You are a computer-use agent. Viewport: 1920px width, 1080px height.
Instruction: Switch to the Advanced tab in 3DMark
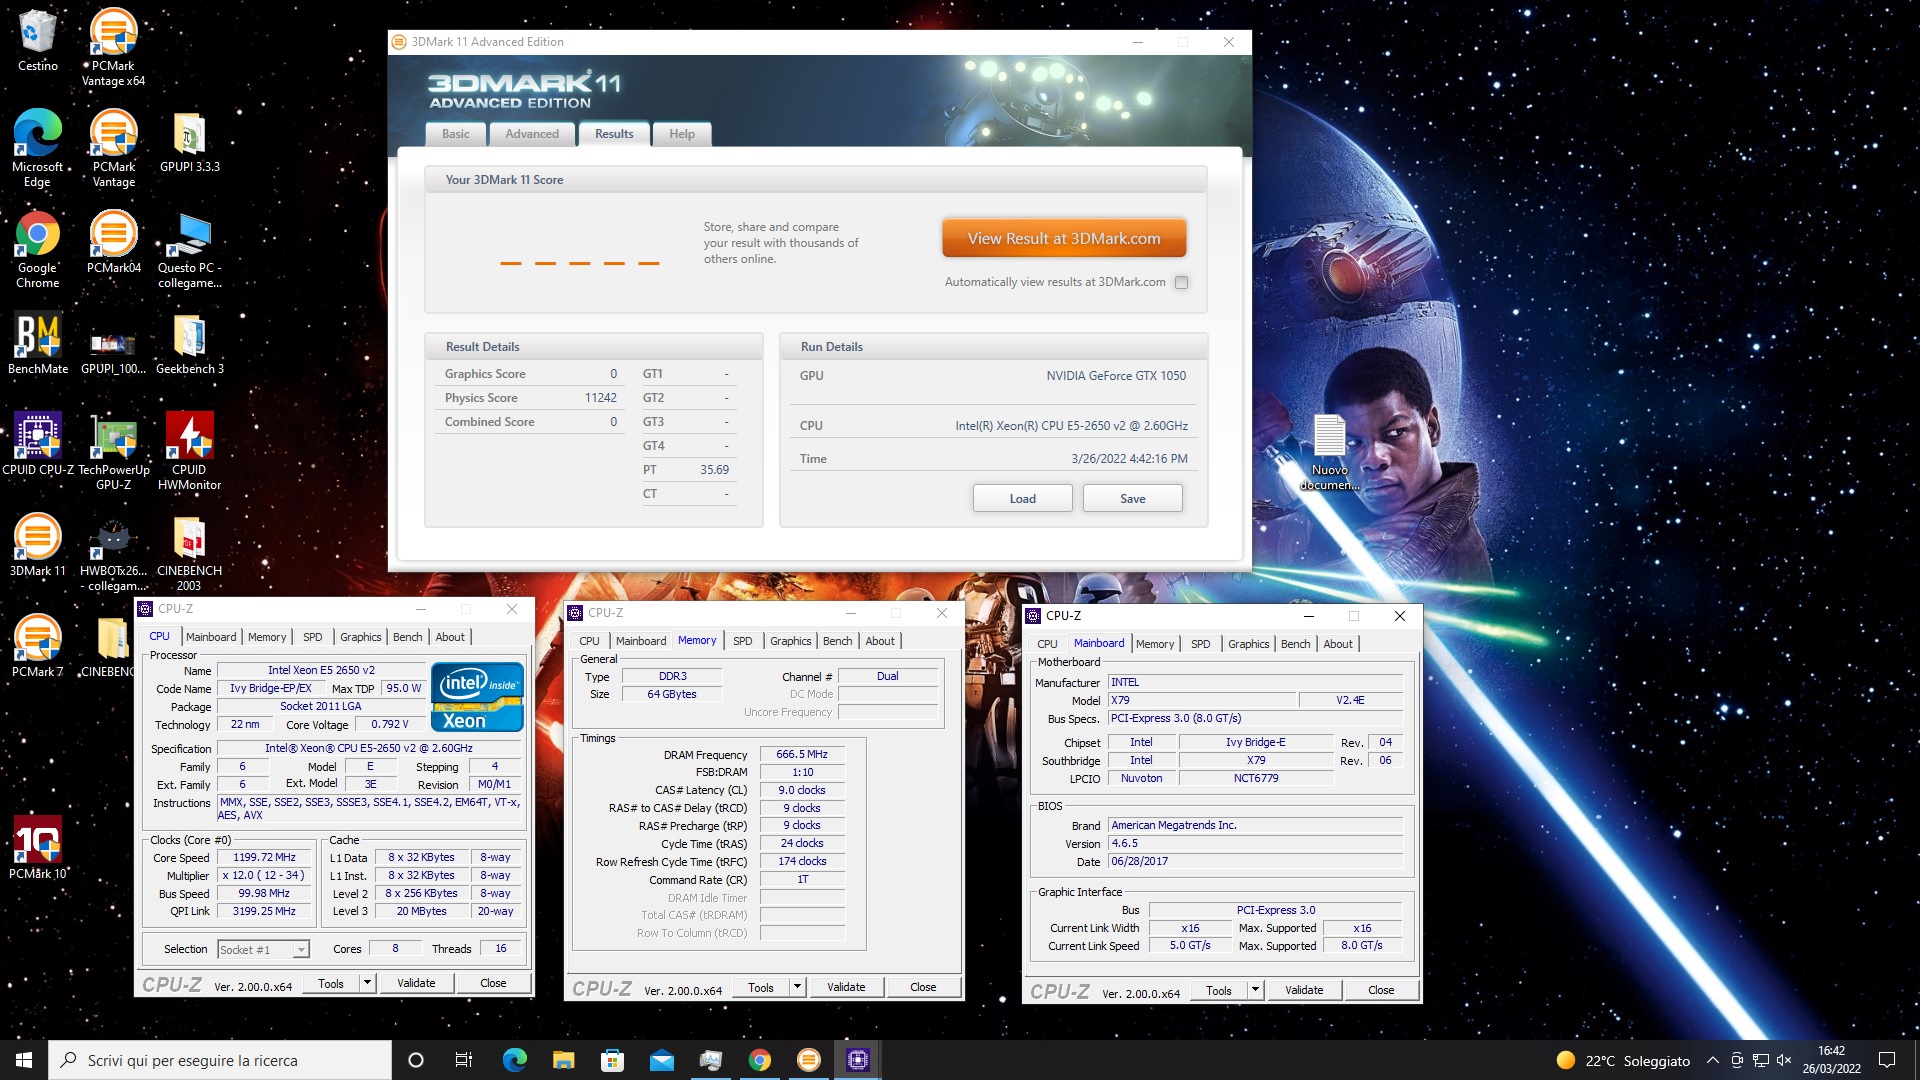pos(532,134)
